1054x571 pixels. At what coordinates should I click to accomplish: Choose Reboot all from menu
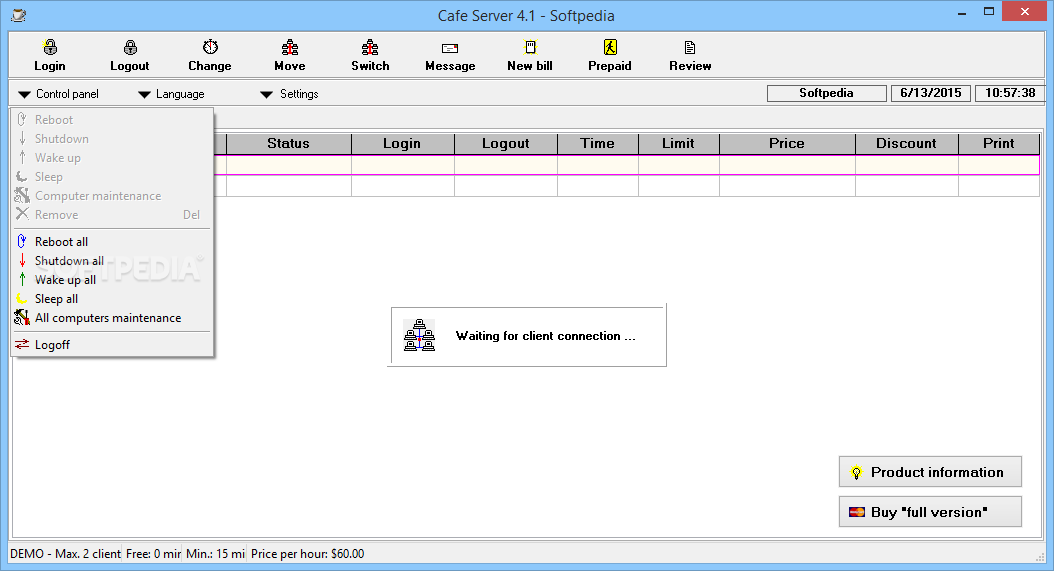point(112,241)
